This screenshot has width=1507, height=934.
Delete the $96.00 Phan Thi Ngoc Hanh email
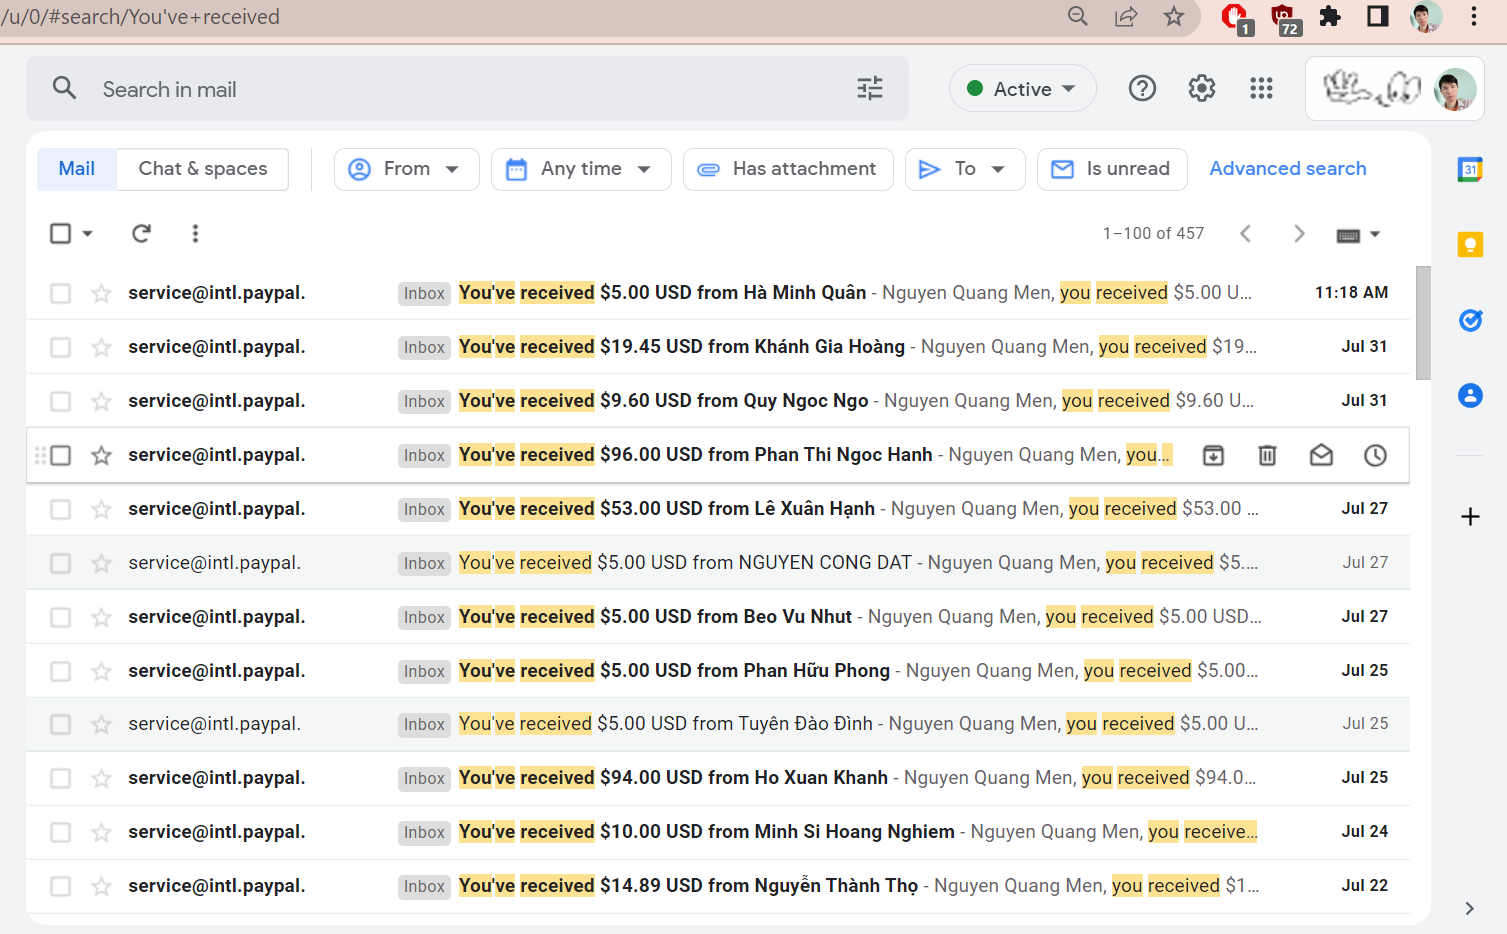pyautogui.click(x=1267, y=455)
